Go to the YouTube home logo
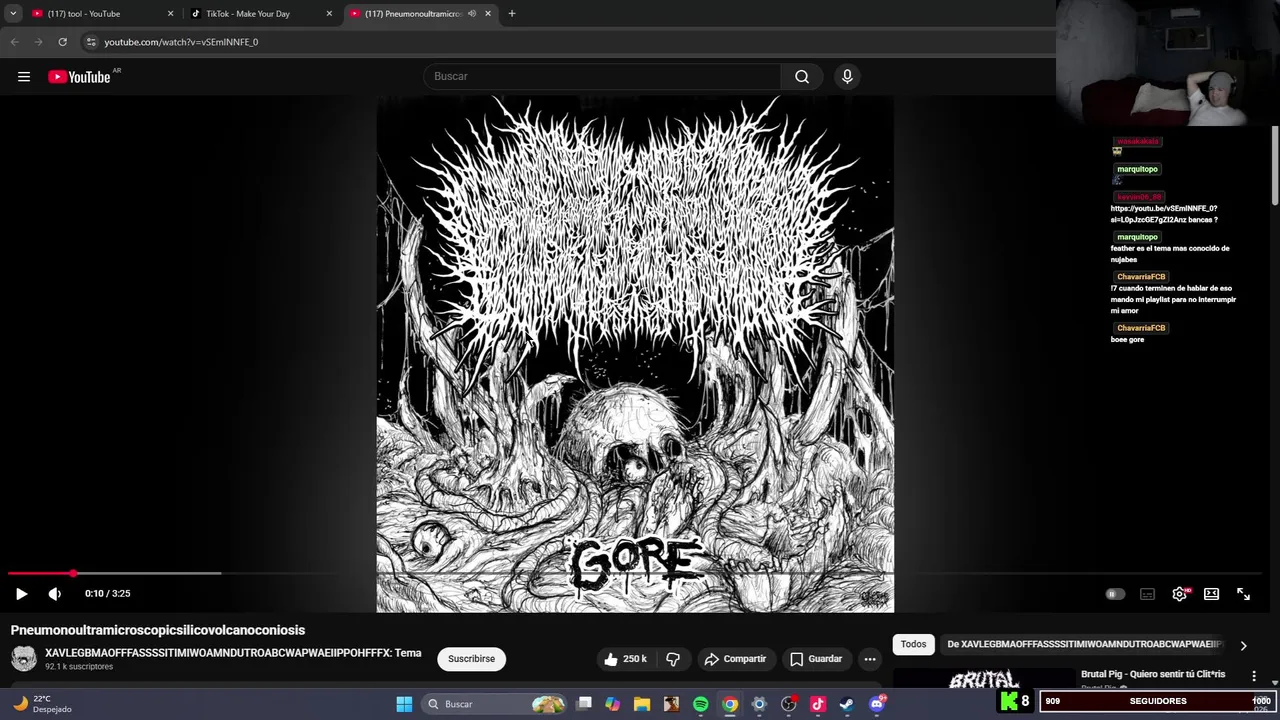The image size is (1280, 720). (x=79, y=77)
